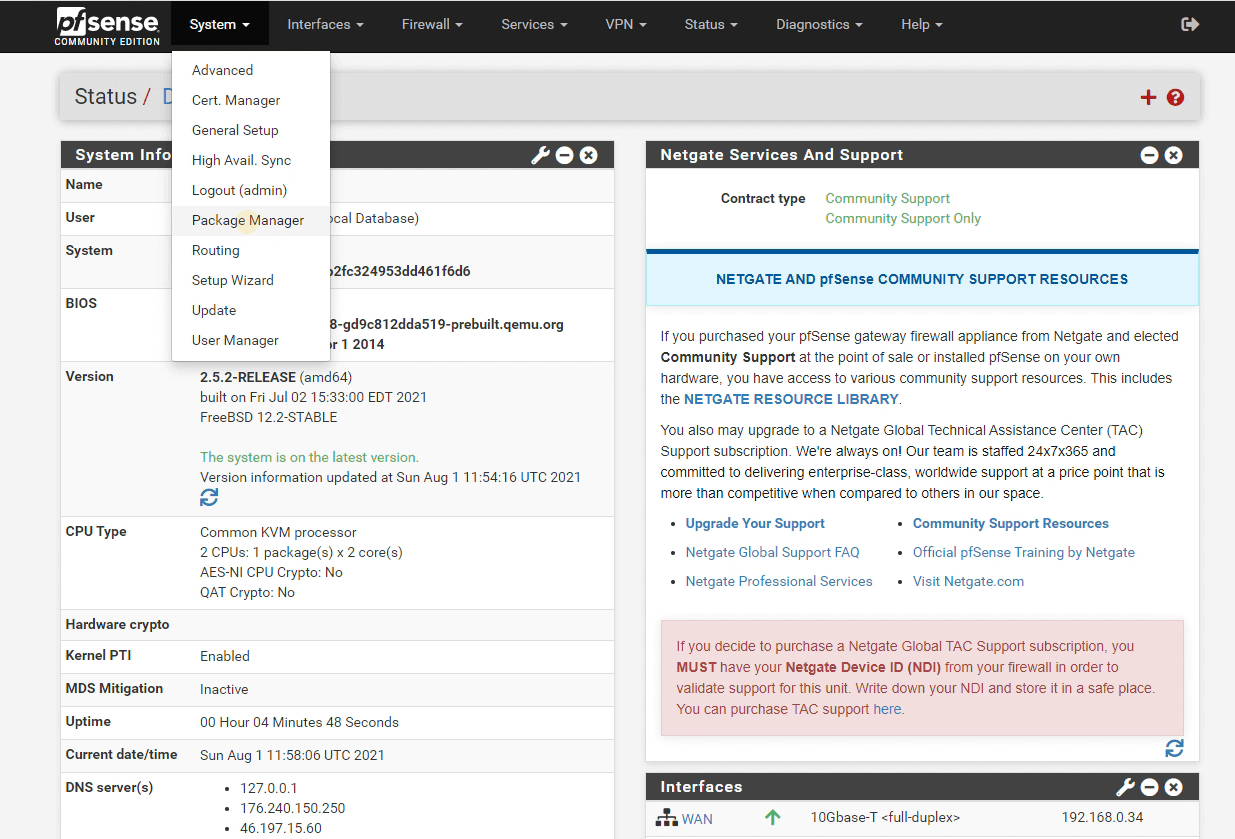1235x839 pixels.
Task: Minimize the Interfaces widget
Action: tap(1150, 787)
